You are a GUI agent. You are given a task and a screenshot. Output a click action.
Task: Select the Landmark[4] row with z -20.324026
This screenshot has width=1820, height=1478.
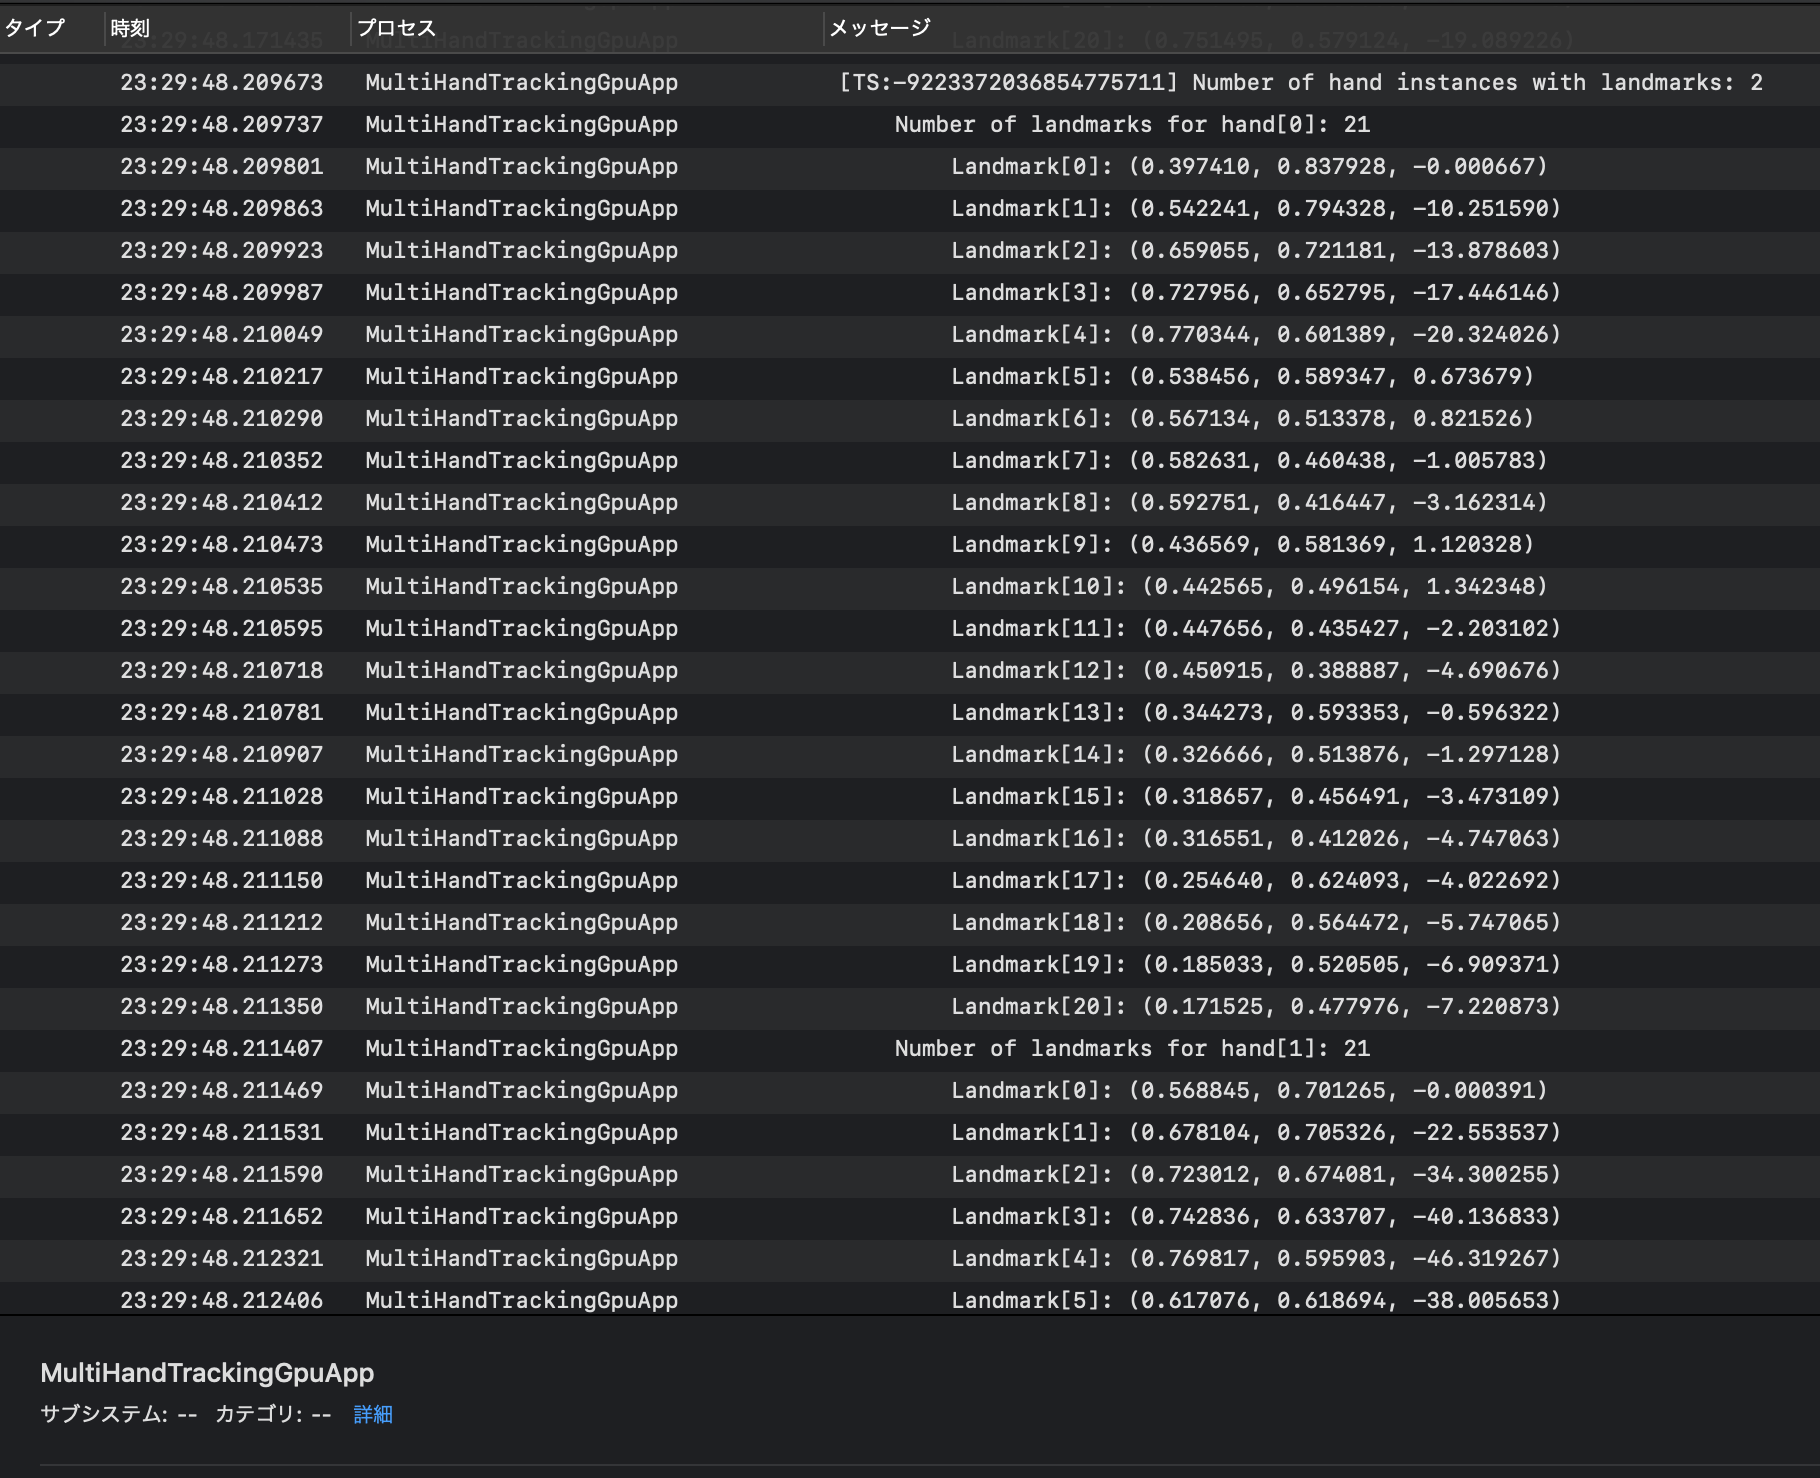pos(1255,335)
